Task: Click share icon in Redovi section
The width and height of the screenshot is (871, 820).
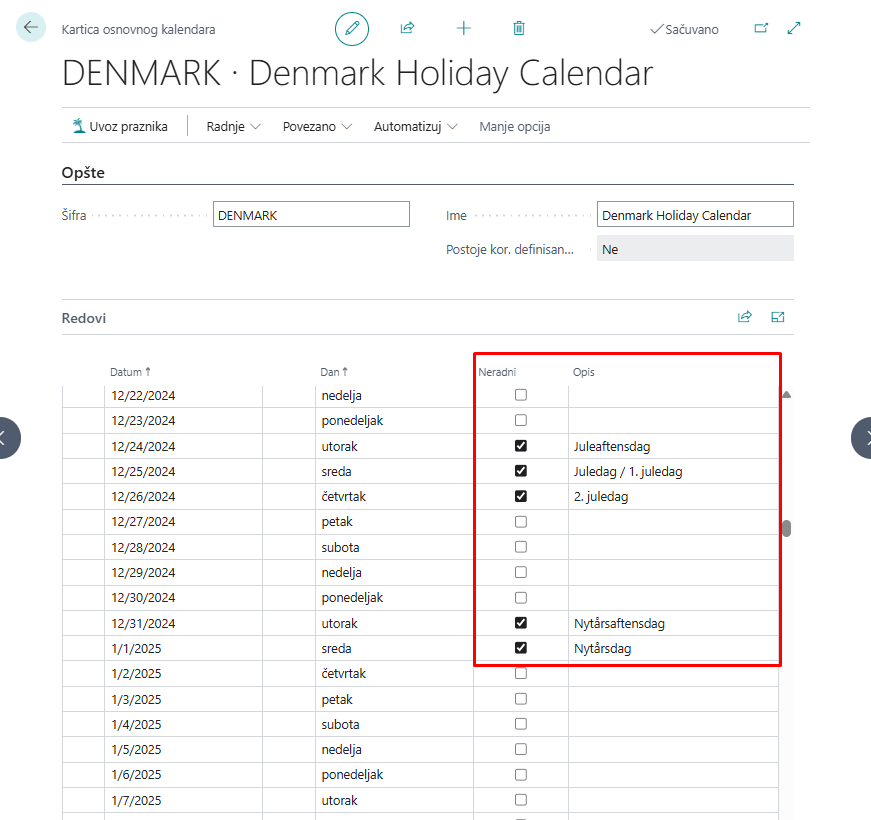Action: pos(744,317)
